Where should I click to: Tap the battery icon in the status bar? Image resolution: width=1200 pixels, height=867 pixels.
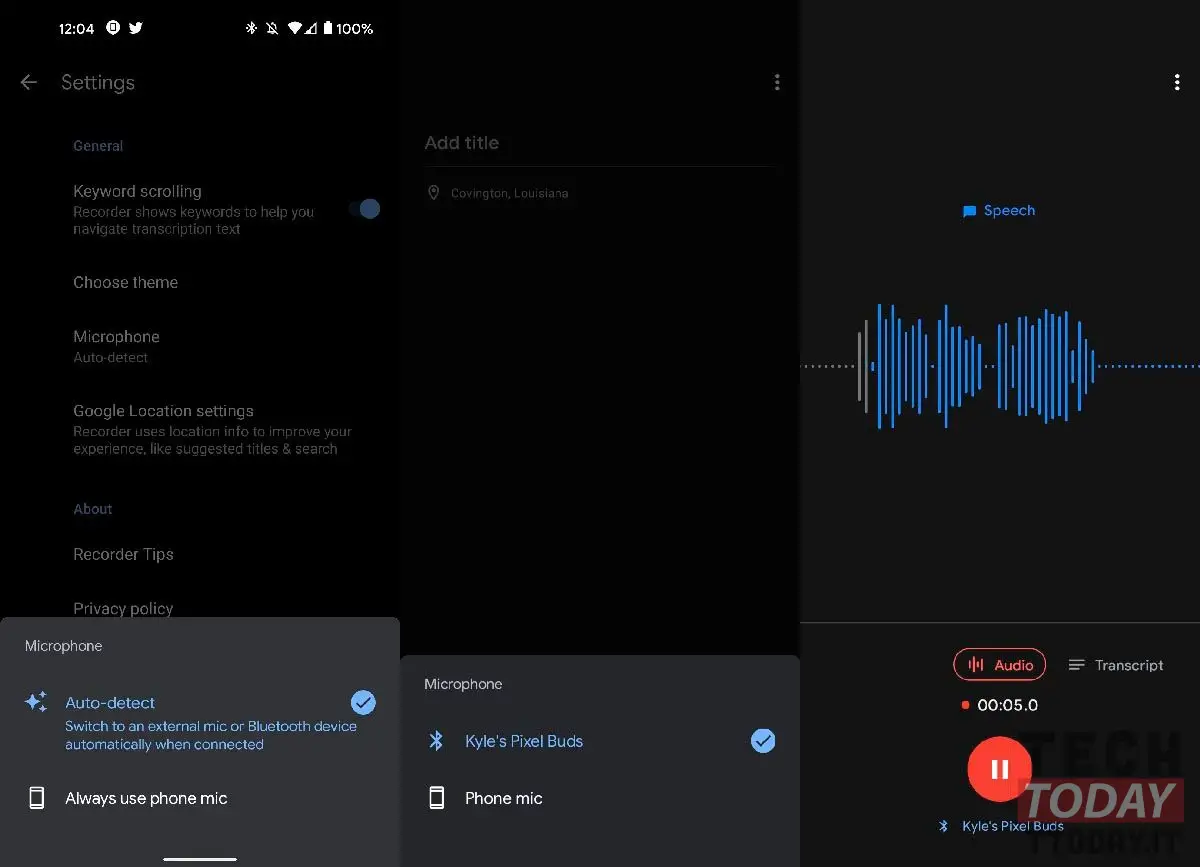tap(327, 29)
